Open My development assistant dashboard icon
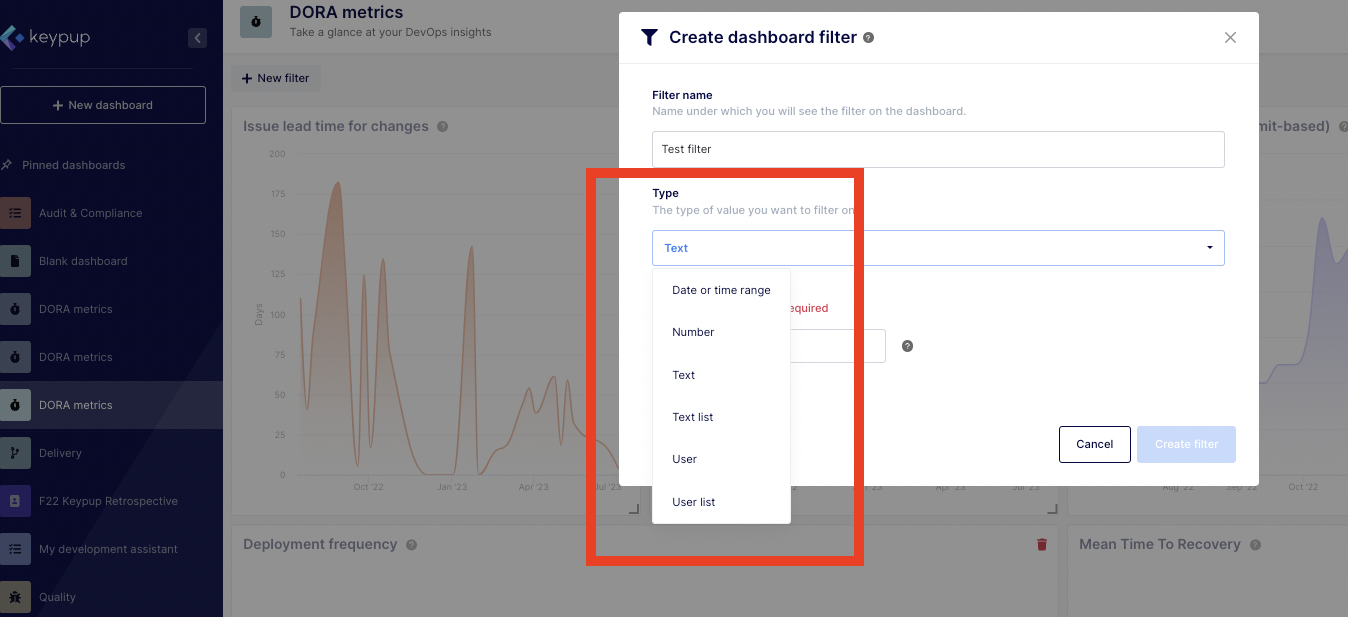1348x617 pixels. 15,549
